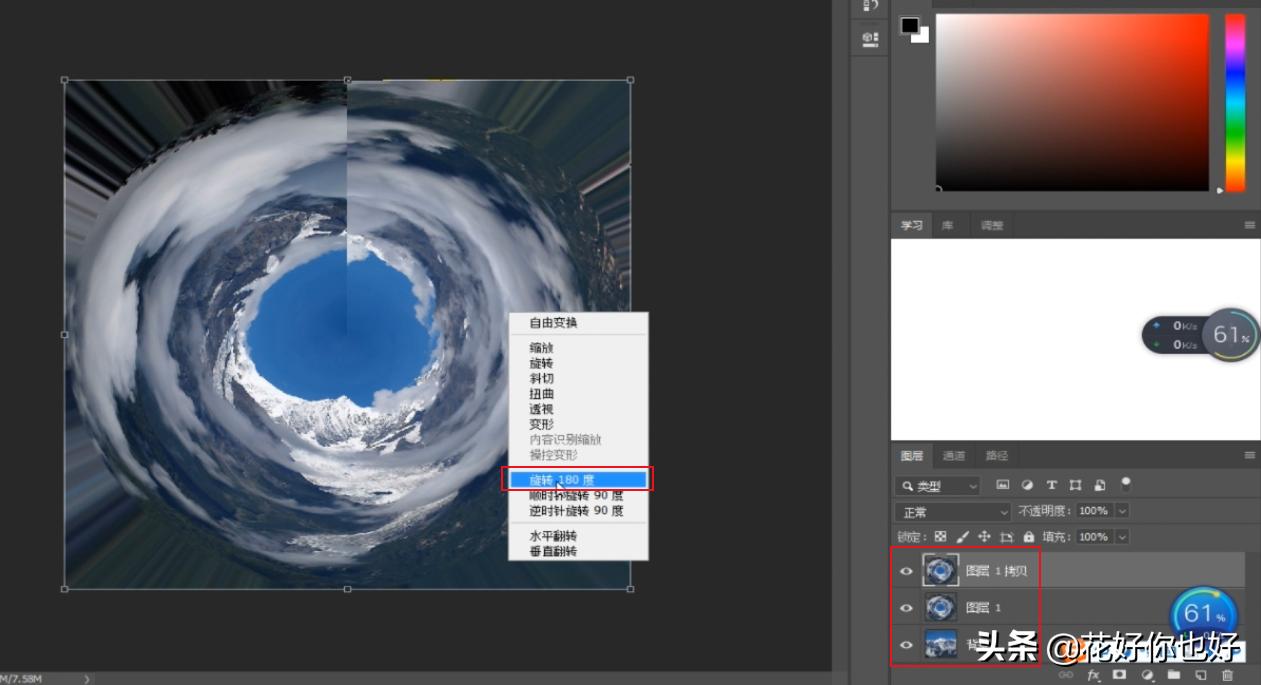Create new fill or adjustment layer icon

(1147, 676)
